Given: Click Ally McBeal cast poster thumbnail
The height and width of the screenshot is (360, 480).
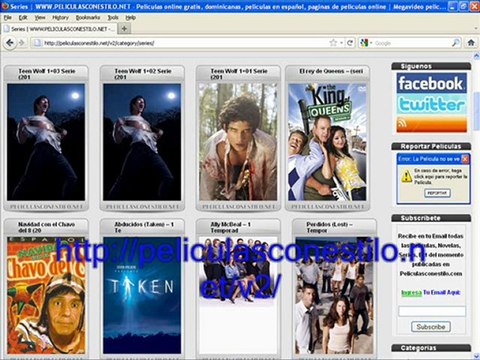Looking at the screenshot, I should (x=238, y=295).
